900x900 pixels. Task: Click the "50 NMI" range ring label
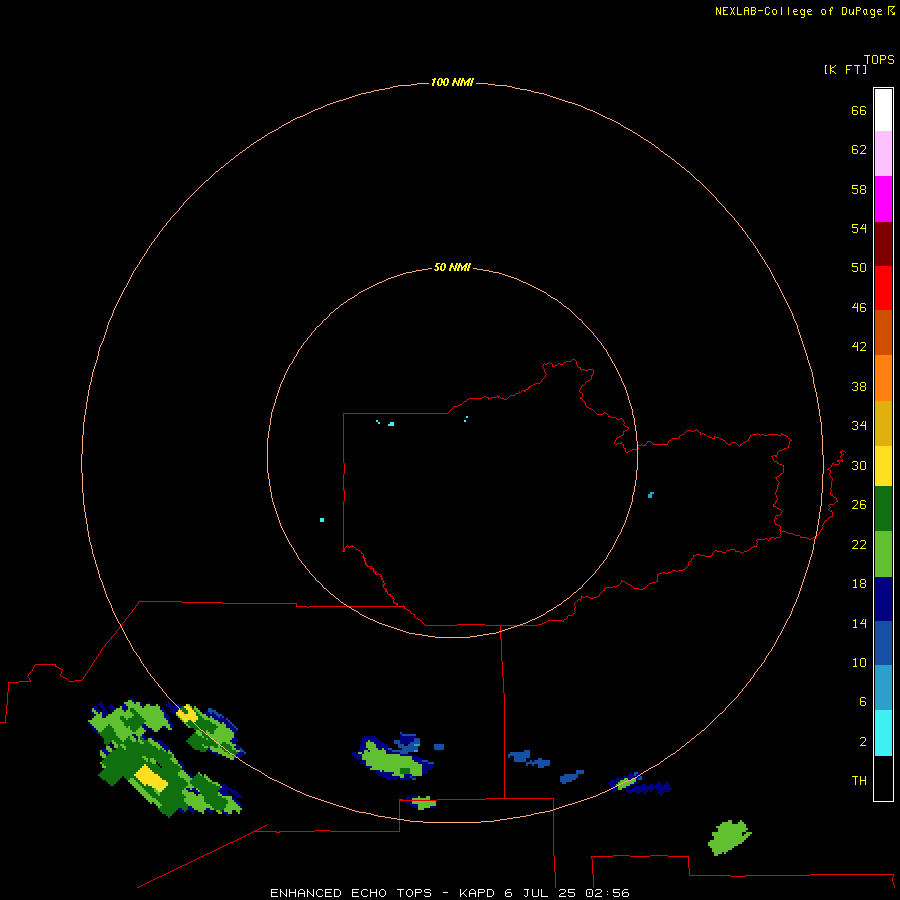click(x=452, y=267)
